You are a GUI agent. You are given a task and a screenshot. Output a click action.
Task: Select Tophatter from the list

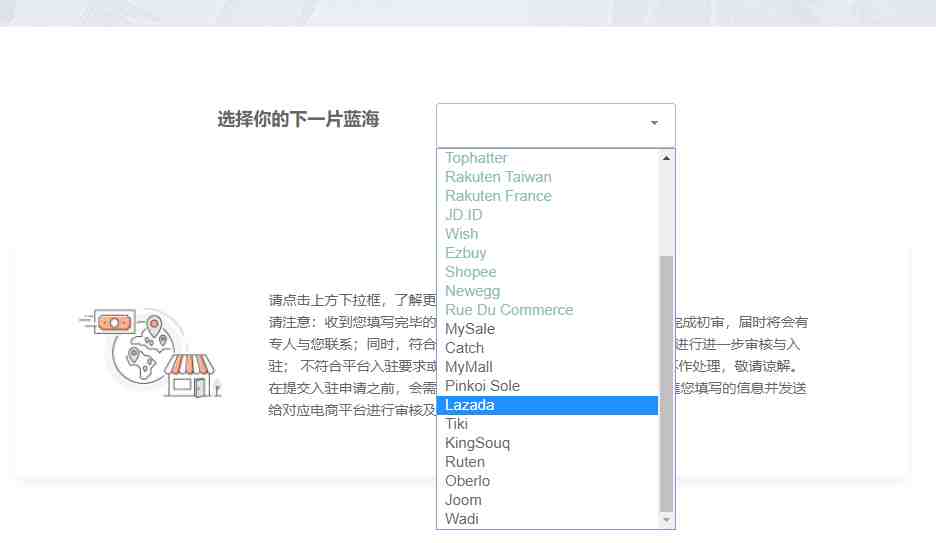pyautogui.click(x=547, y=158)
